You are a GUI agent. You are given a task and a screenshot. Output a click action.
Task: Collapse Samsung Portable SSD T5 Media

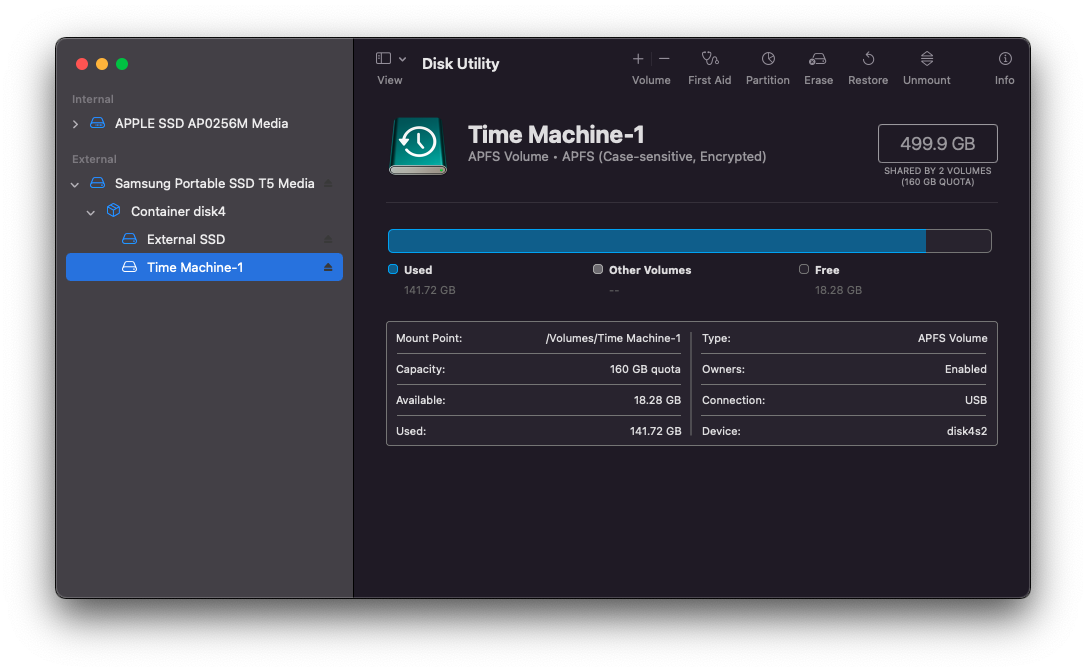point(75,184)
